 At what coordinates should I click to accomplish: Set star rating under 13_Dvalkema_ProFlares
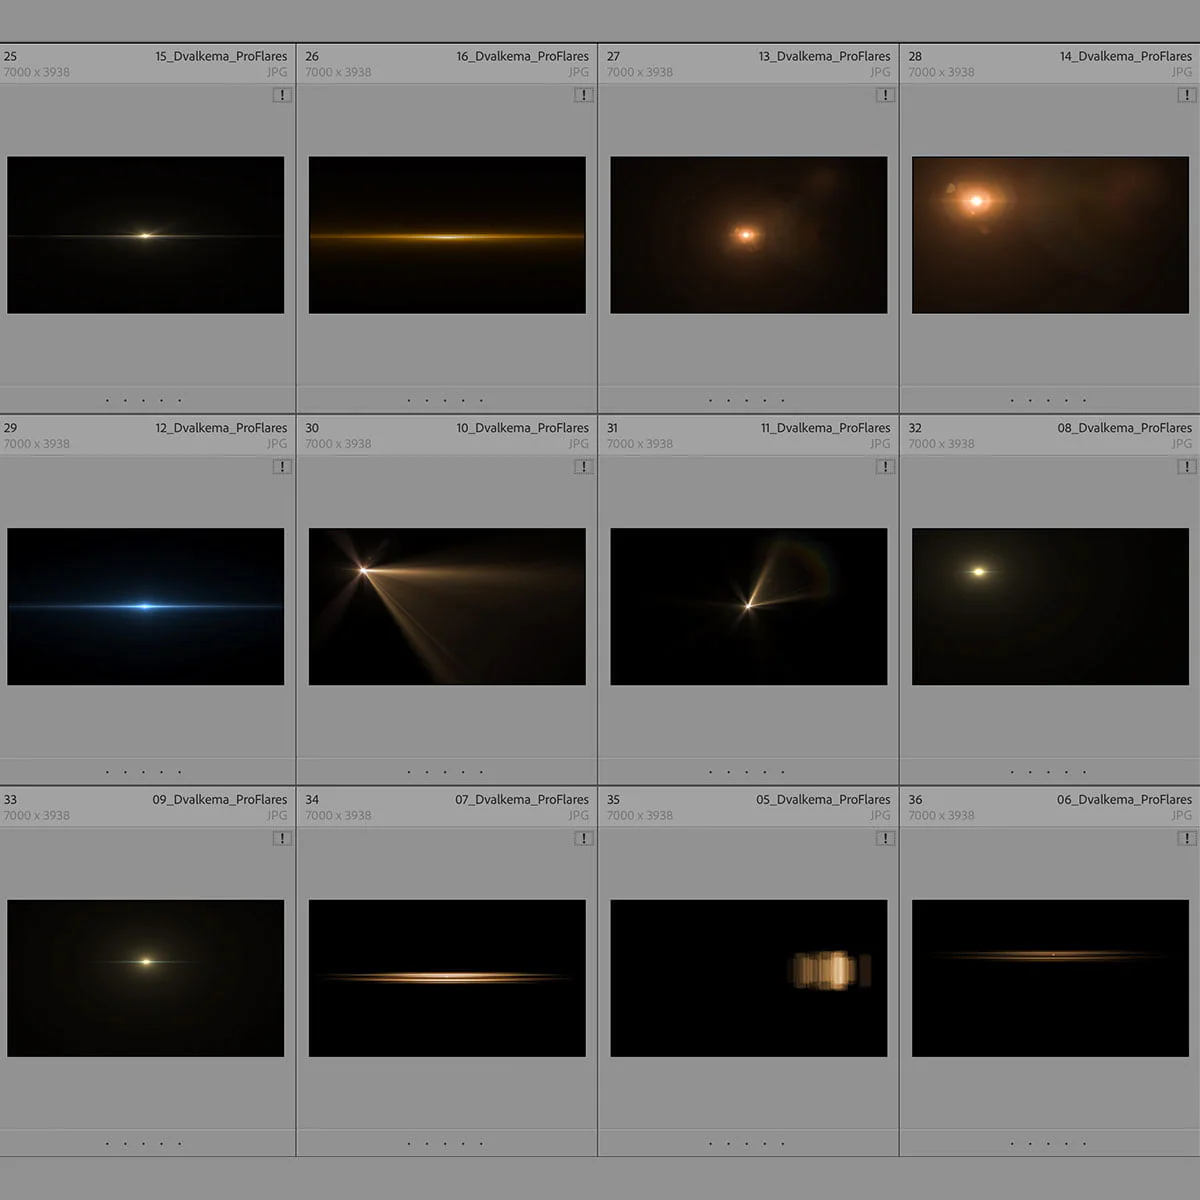747,401
